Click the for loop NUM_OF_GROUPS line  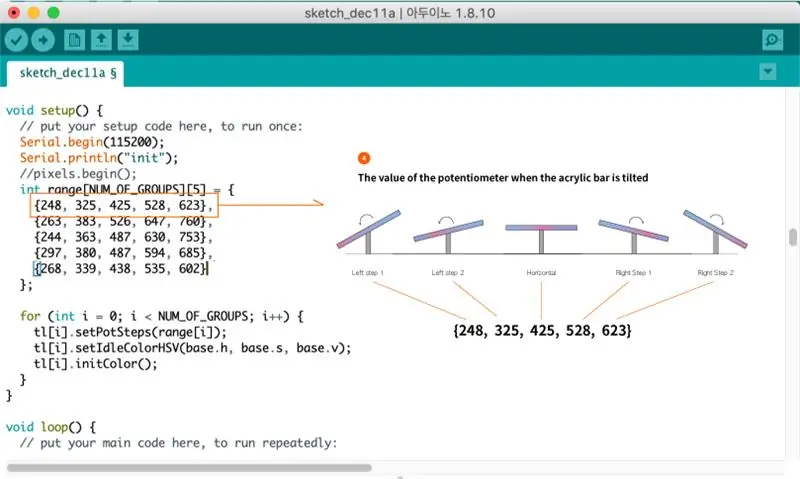tap(162, 316)
